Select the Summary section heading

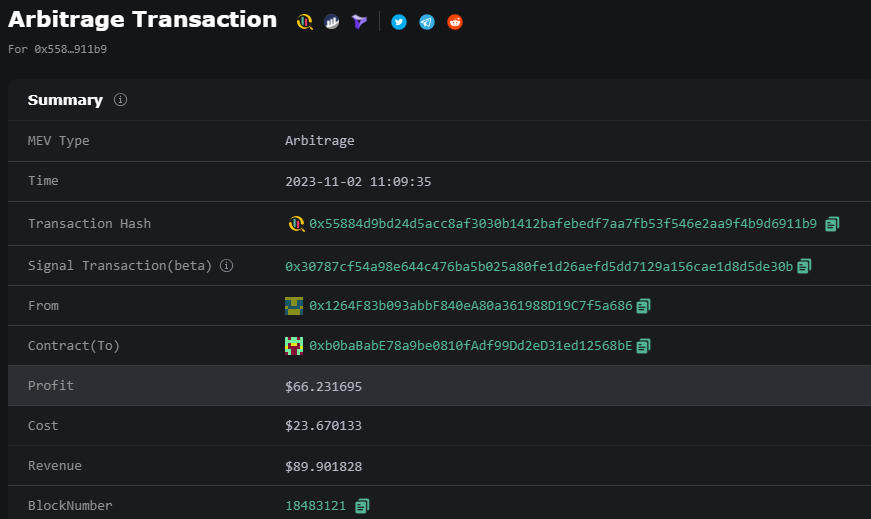click(x=66, y=100)
